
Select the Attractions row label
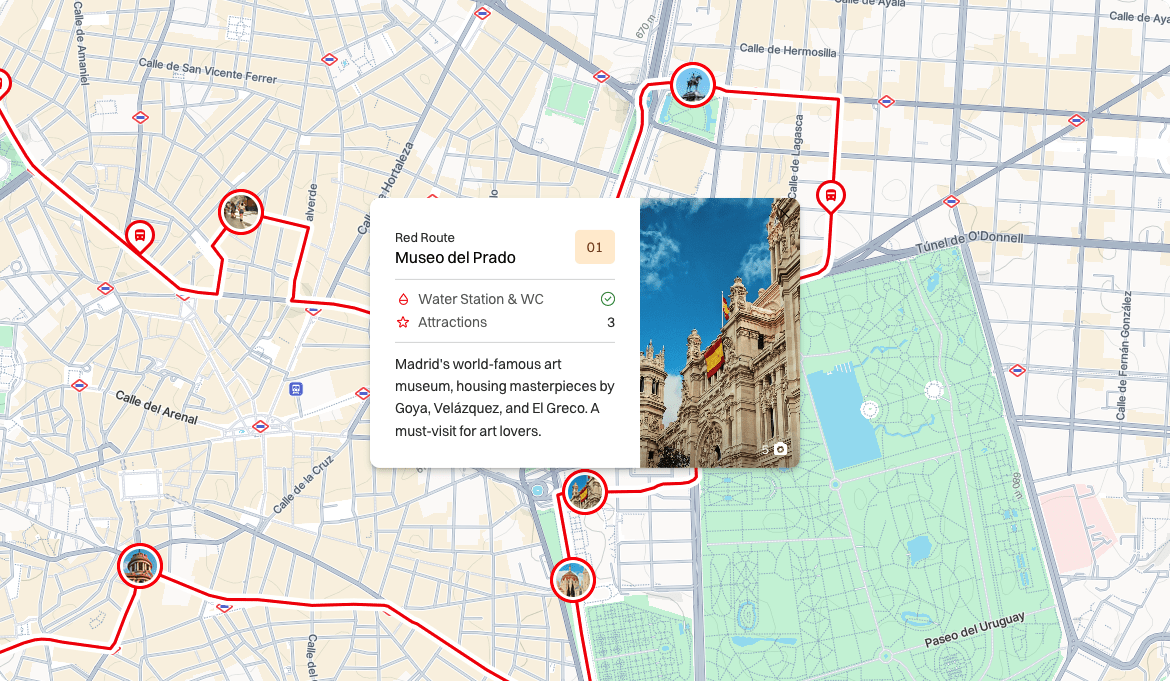(452, 322)
